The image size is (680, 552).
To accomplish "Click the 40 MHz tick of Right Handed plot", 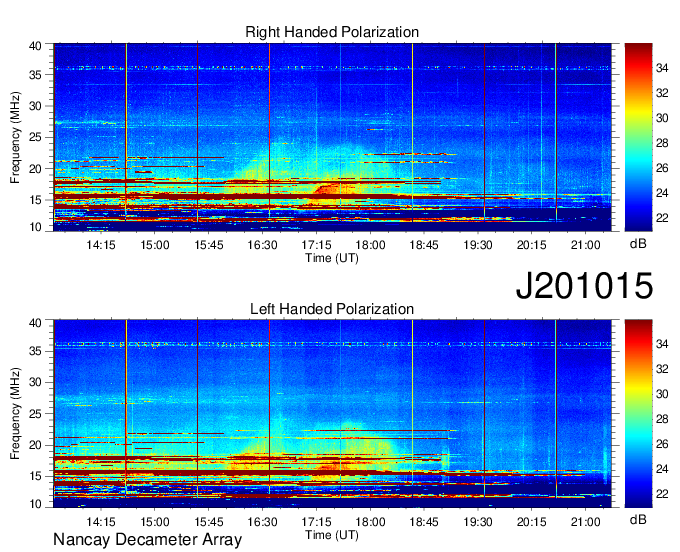I will [x=35, y=46].
